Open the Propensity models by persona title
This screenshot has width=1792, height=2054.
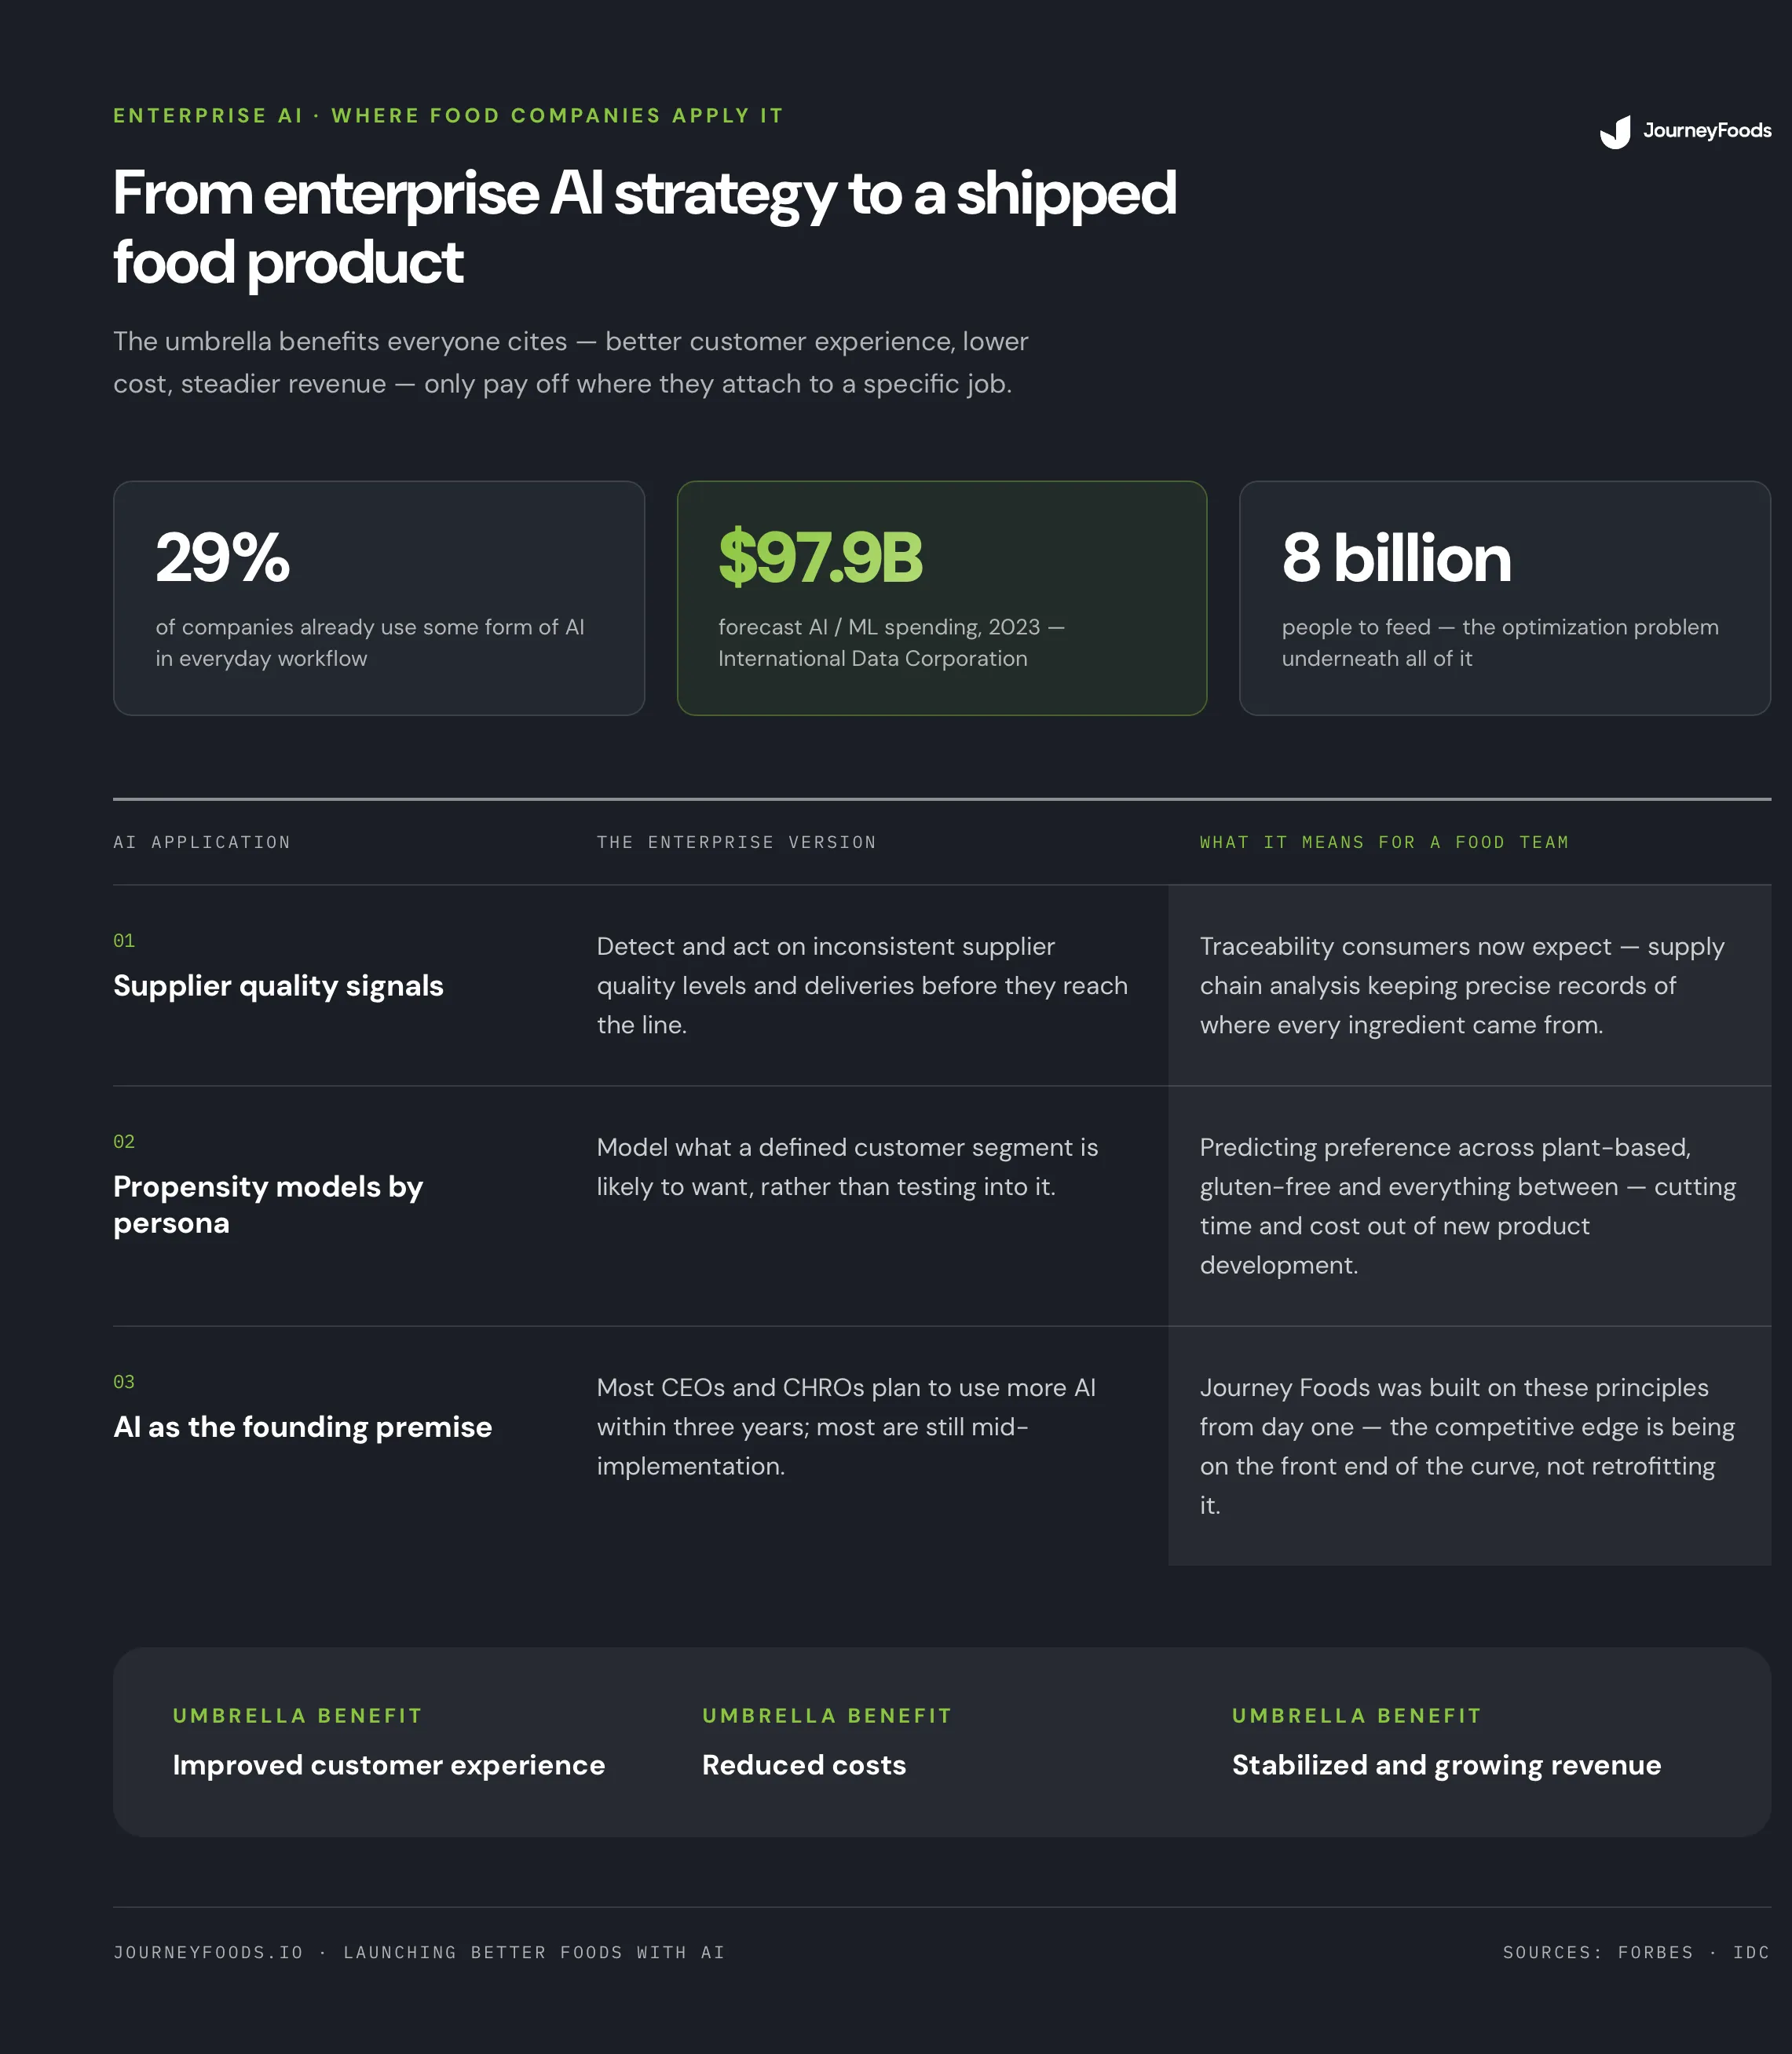pyautogui.click(x=268, y=1205)
